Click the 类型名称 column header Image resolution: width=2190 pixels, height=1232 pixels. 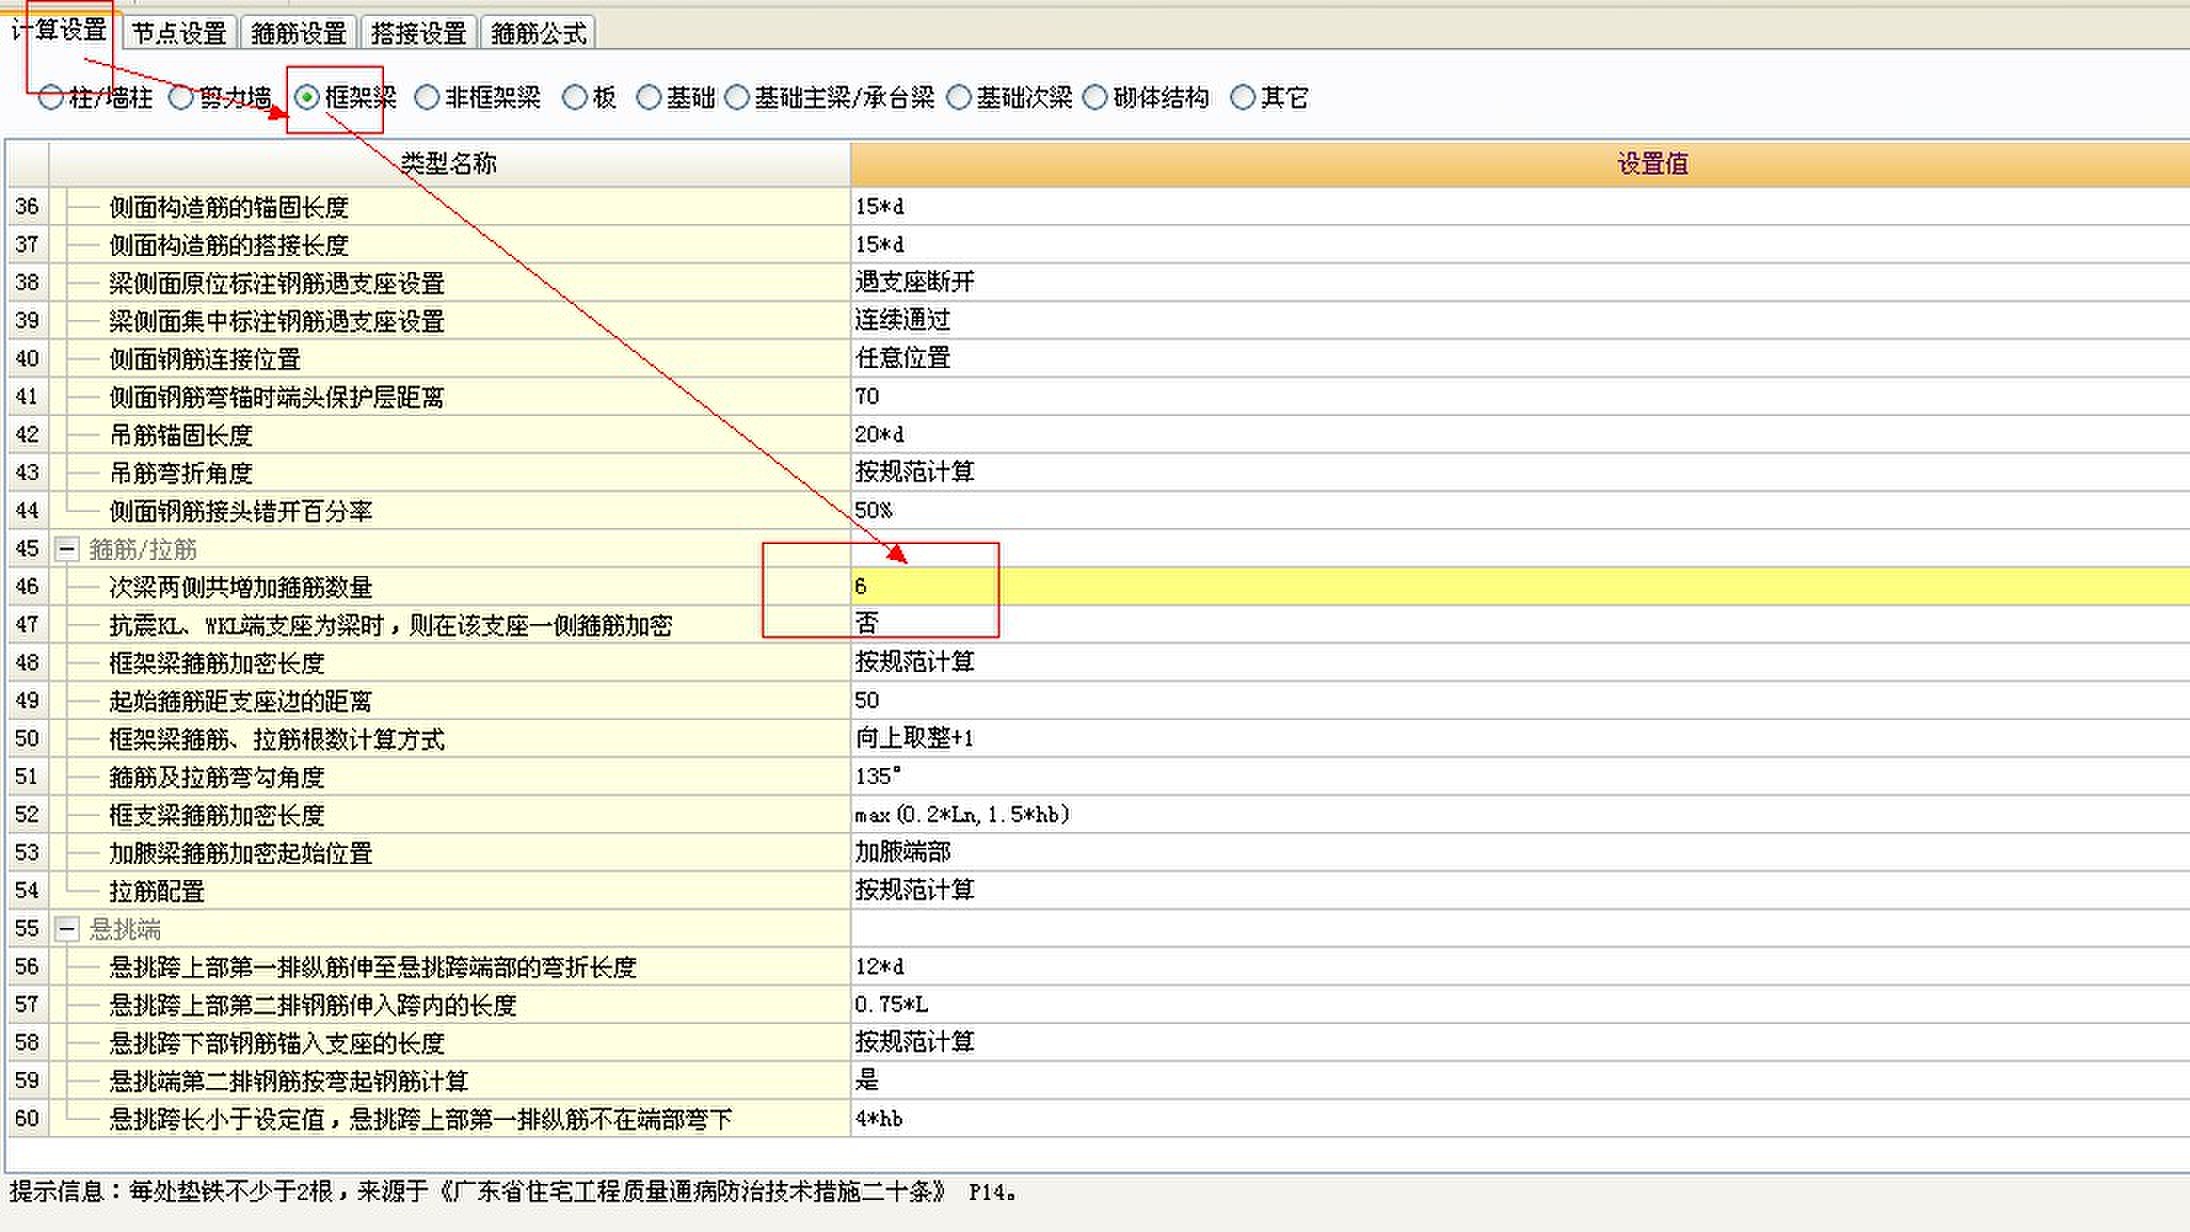pos(448,164)
